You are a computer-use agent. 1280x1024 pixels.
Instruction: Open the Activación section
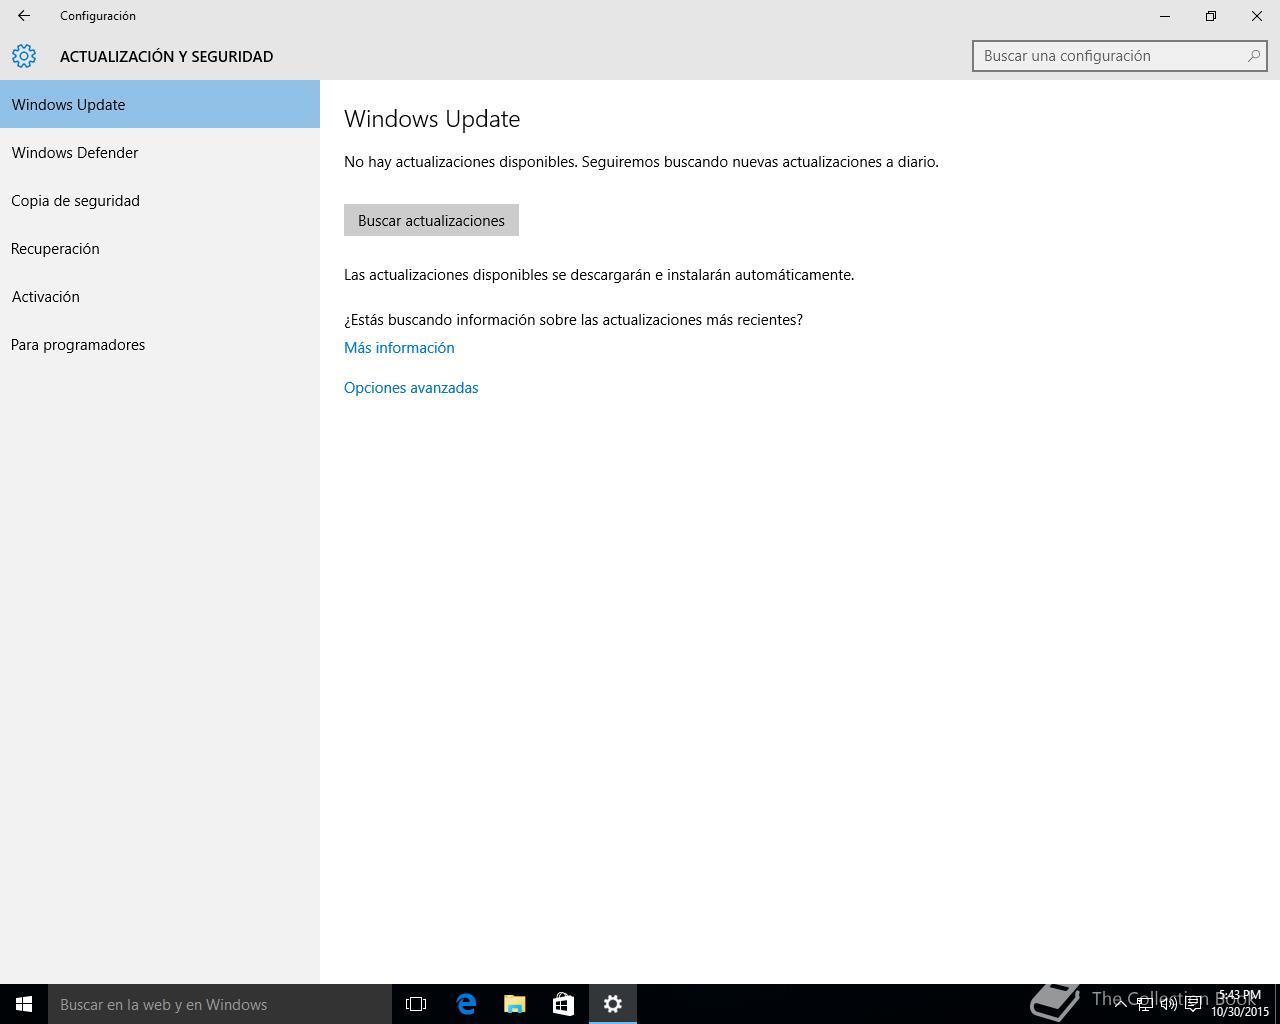(160, 296)
